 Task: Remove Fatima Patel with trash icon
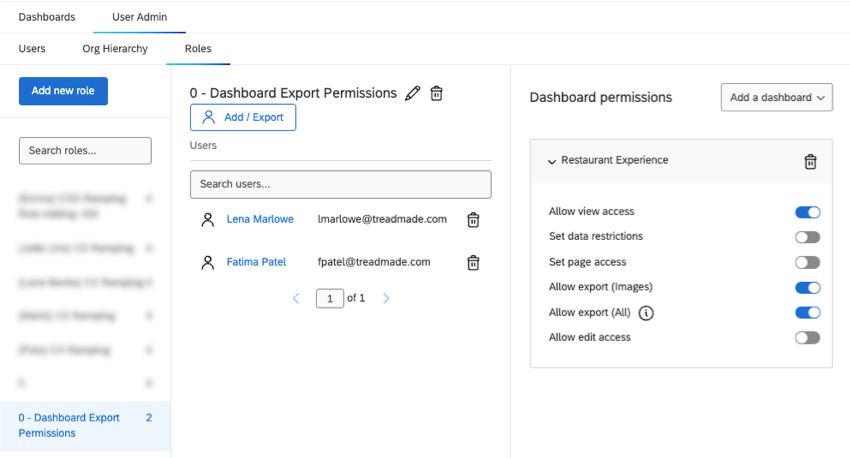[474, 262]
